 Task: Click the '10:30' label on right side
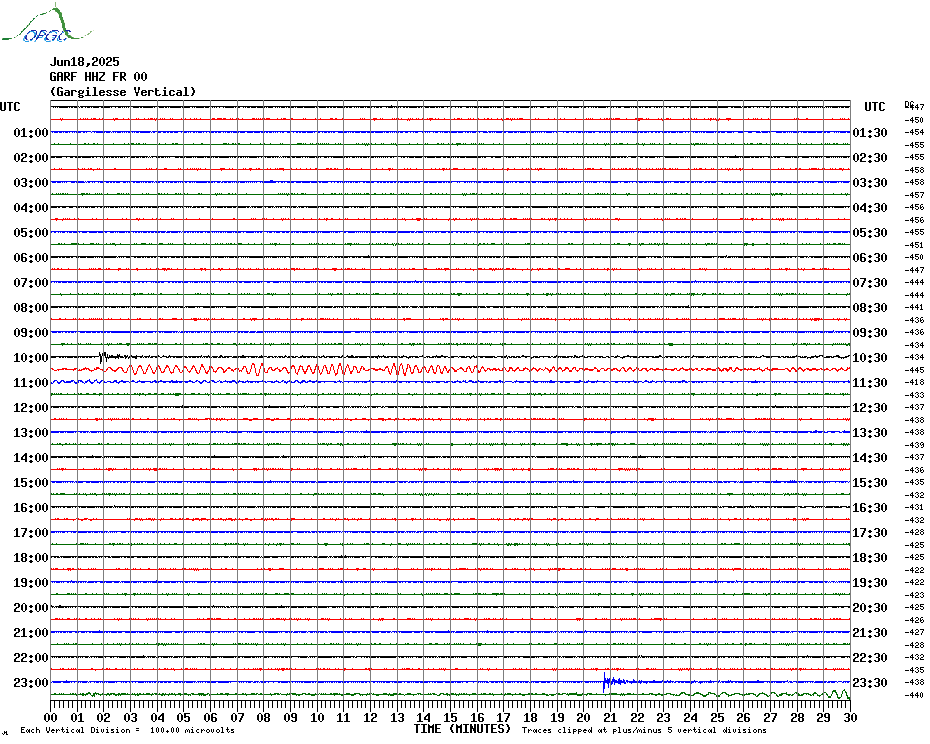click(870, 357)
